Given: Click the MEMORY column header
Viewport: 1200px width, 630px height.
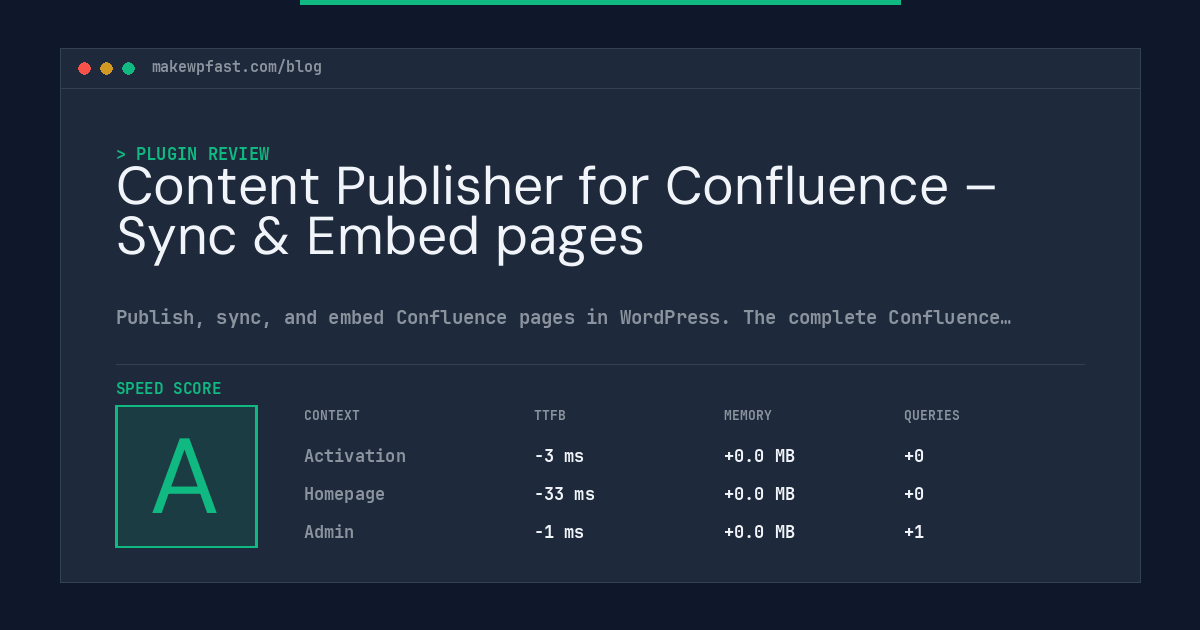Looking at the screenshot, I should (748, 416).
